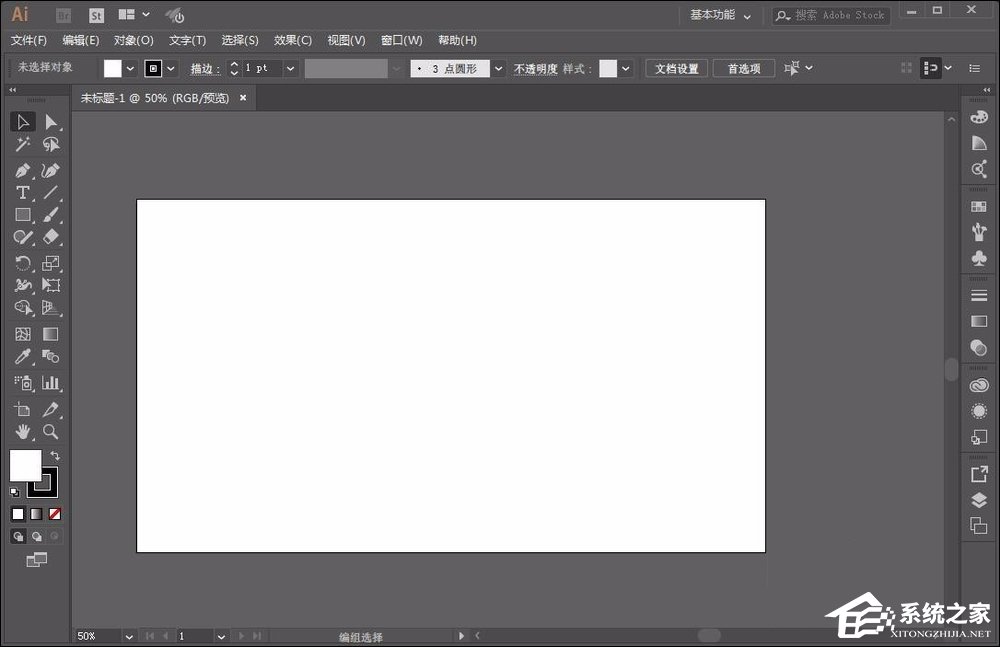Activate the Hand tool

pos(22,432)
